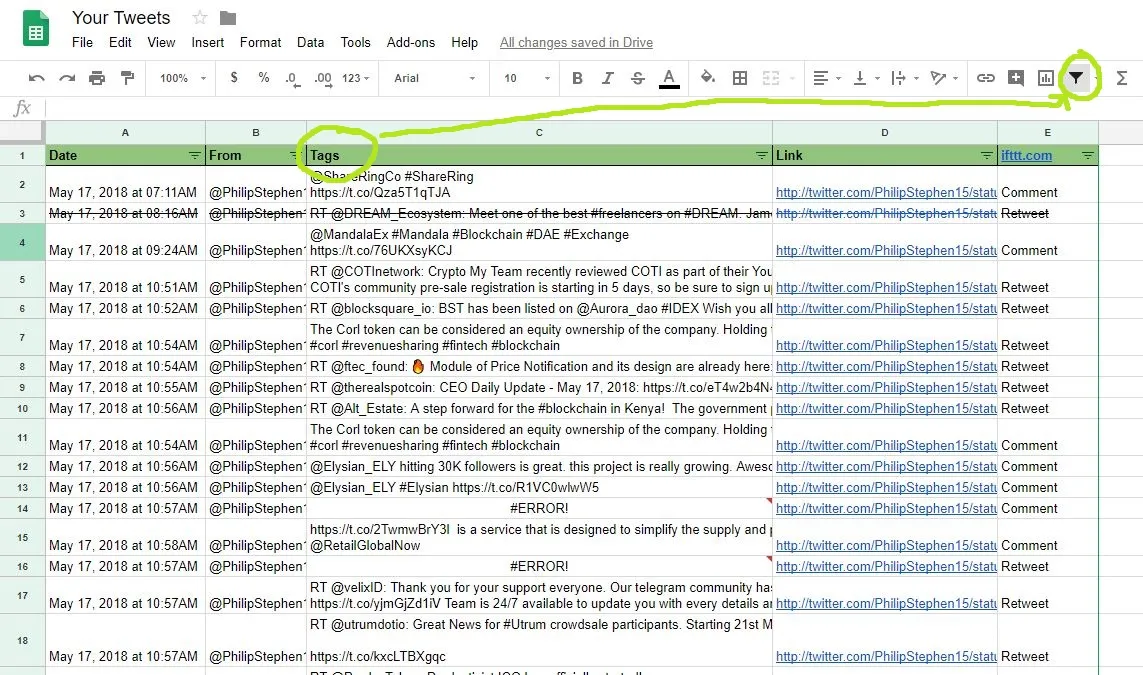Toggle the Filter funnel button
This screenshot has height=675, width=1143.
click(x=1077, y=78)
